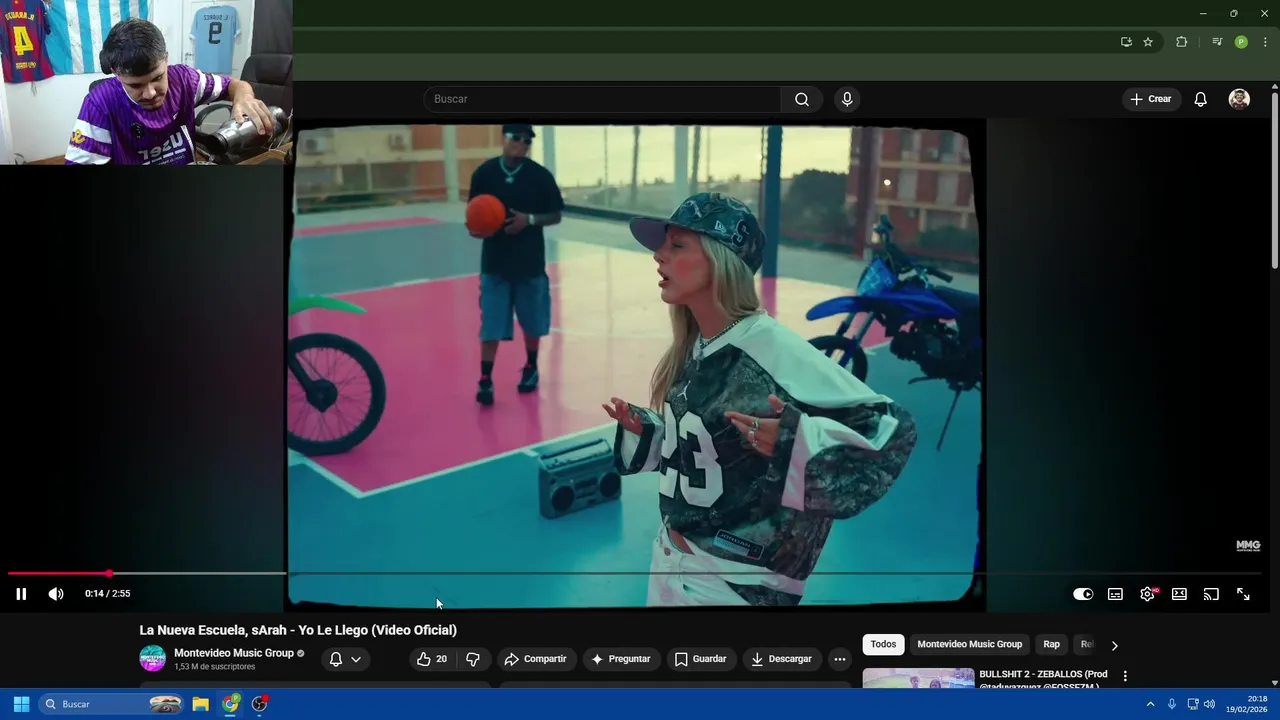Dislike the video with thumbs down

(473, 659)
